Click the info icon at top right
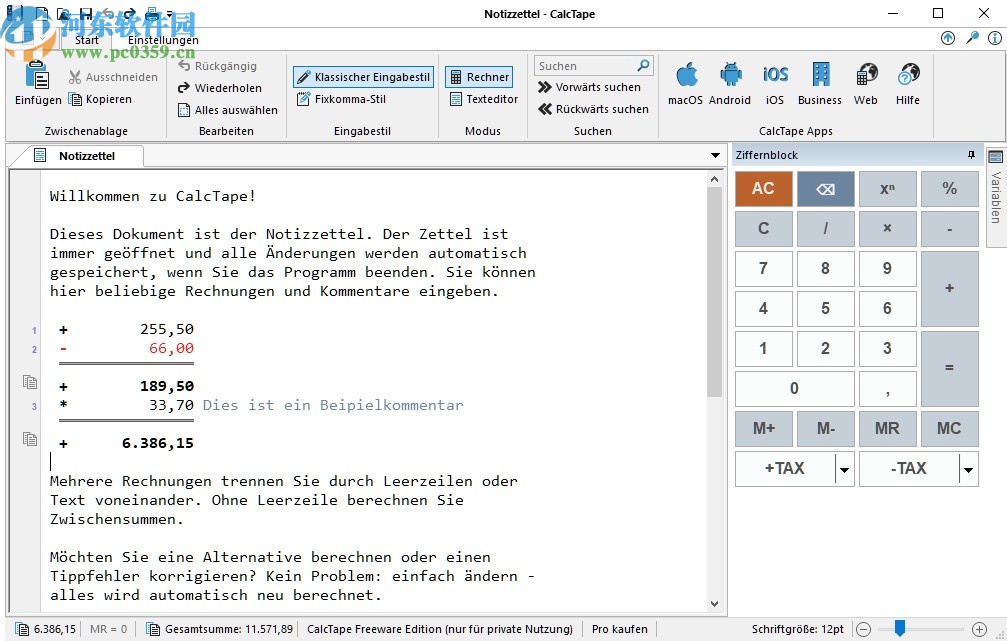Screen dimensions: 1007x641 pyautogui.click(x=995, y=38)
